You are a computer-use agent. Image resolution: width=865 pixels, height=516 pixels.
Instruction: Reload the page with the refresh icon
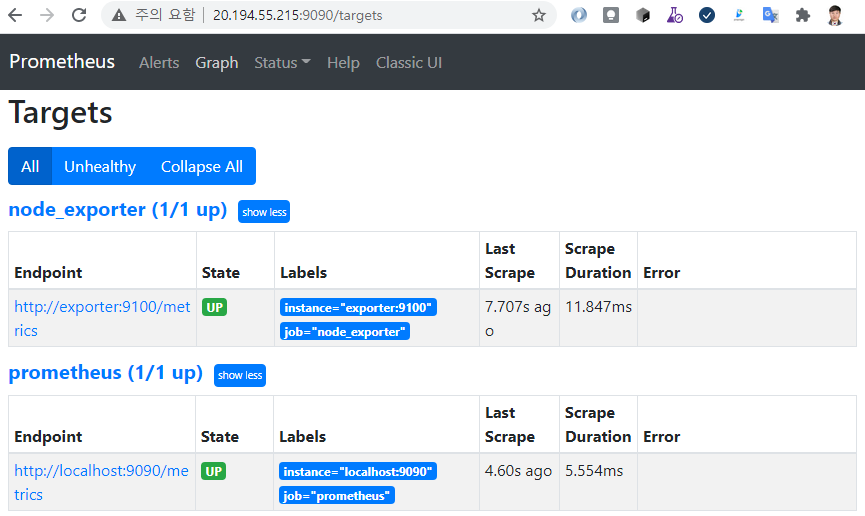pos(78,15)
